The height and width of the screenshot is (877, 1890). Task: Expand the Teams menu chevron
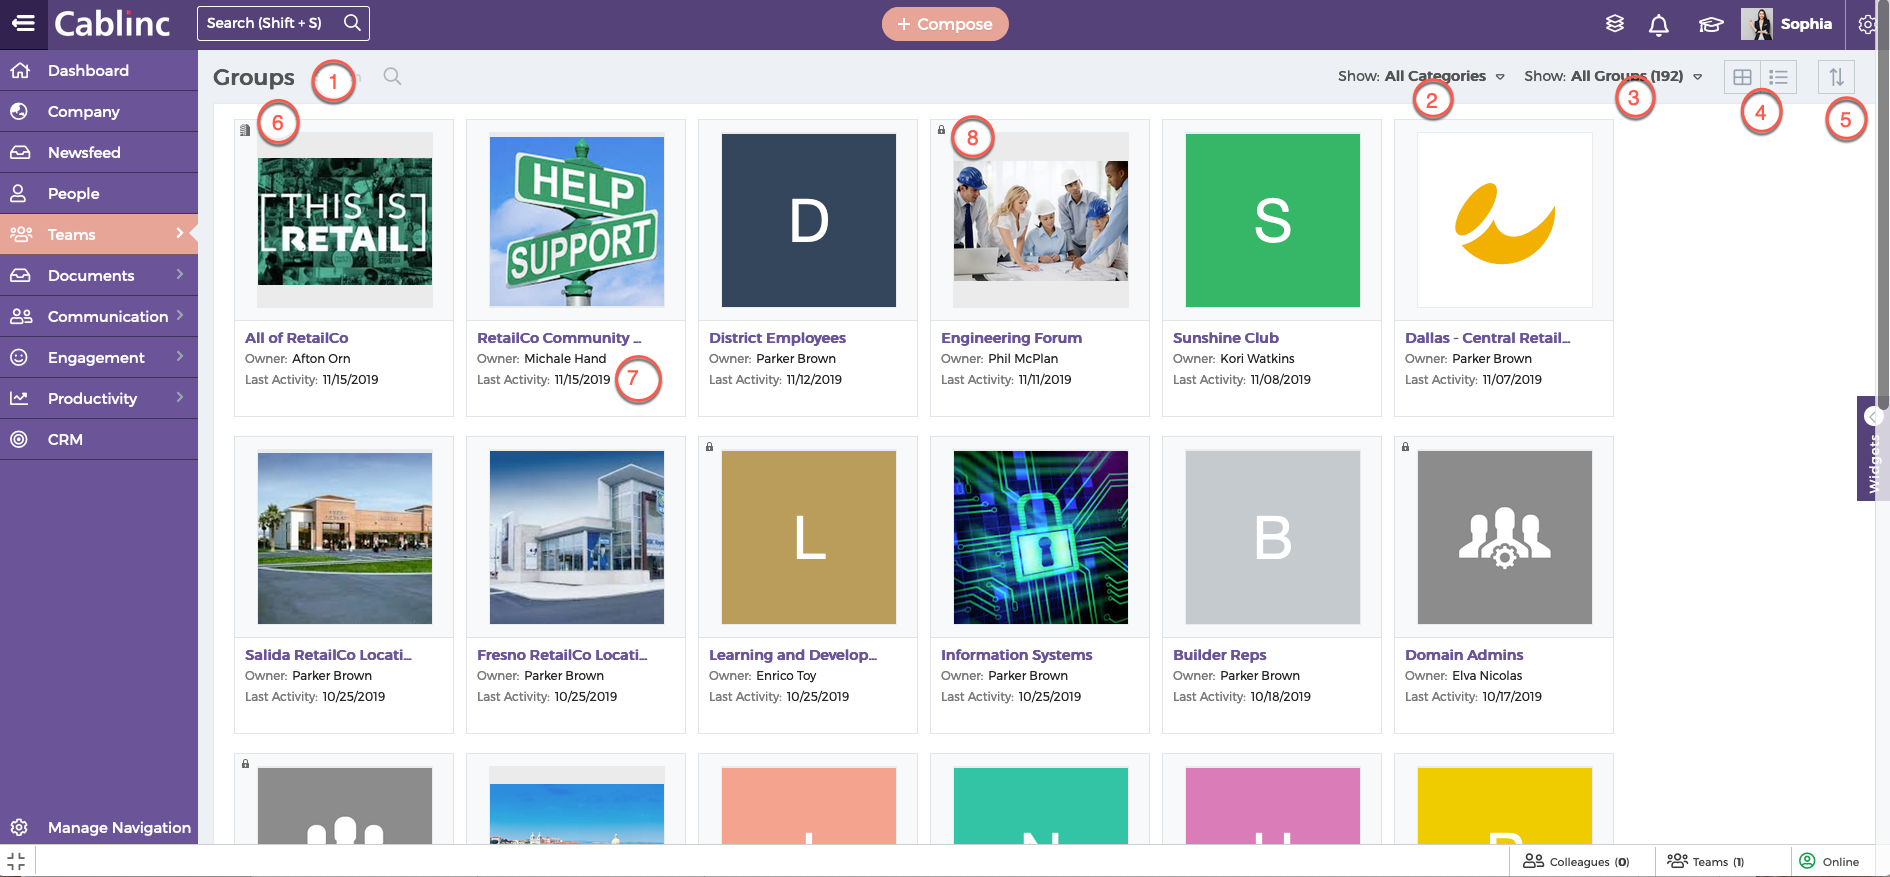180,233
